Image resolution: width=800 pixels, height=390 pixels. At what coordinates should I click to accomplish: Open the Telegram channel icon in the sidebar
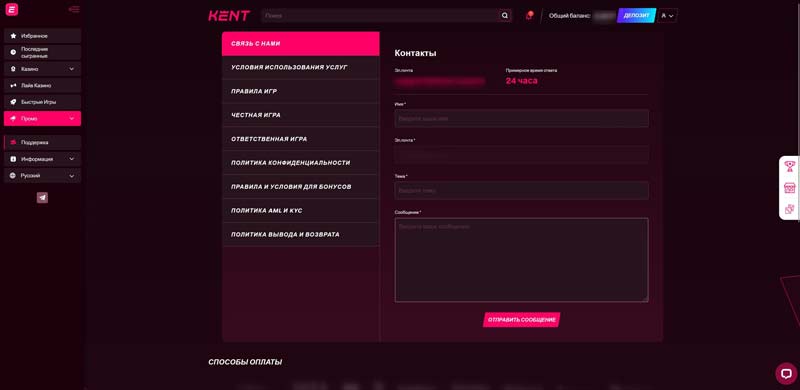(x=42, y=198)
